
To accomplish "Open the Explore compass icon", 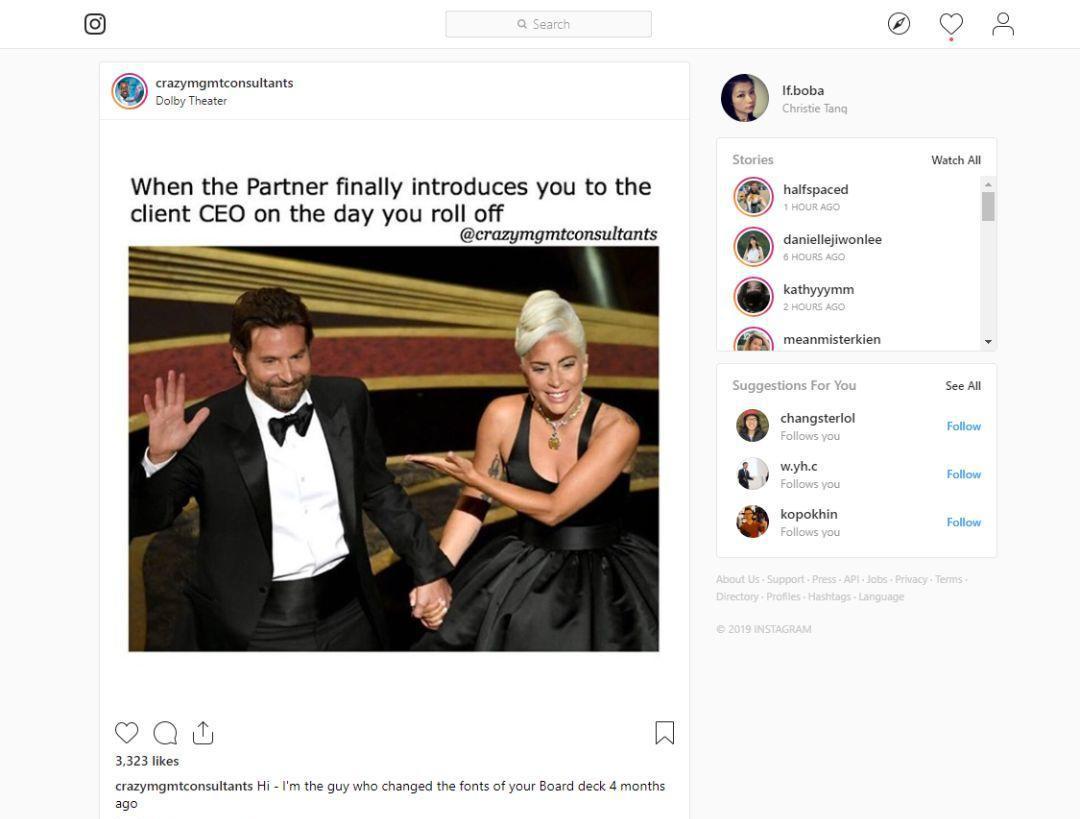I will click(899, 24).
